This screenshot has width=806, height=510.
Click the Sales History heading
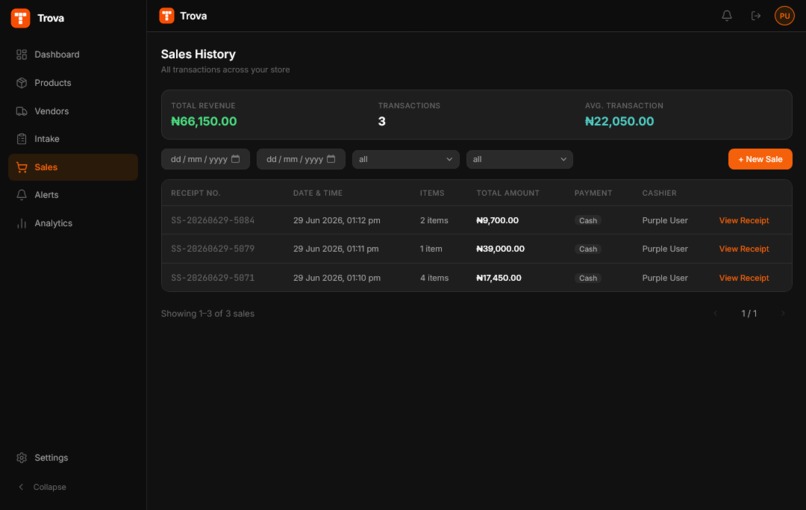pos(198,54)
